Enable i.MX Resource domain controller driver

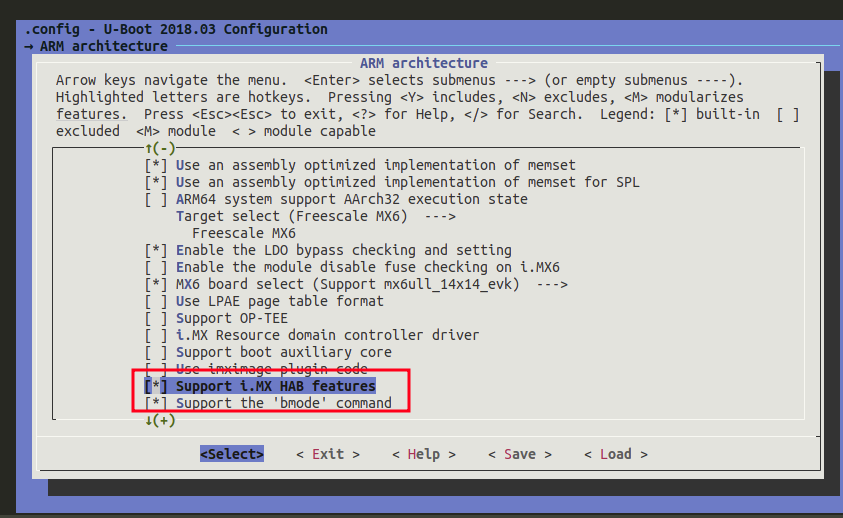coord(156,335)
